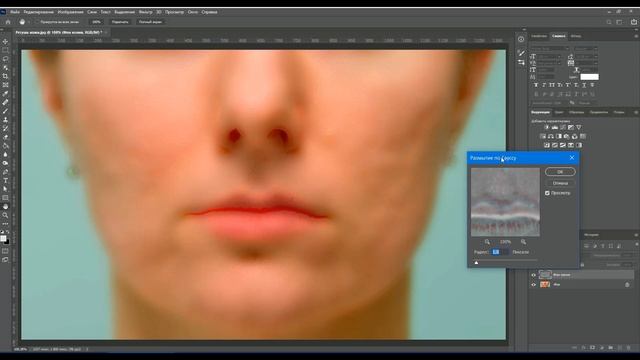Screen dimensions: 640x360
Task: Open the leading dropdown
Action: pyautogui.click(x=587, y=57)
